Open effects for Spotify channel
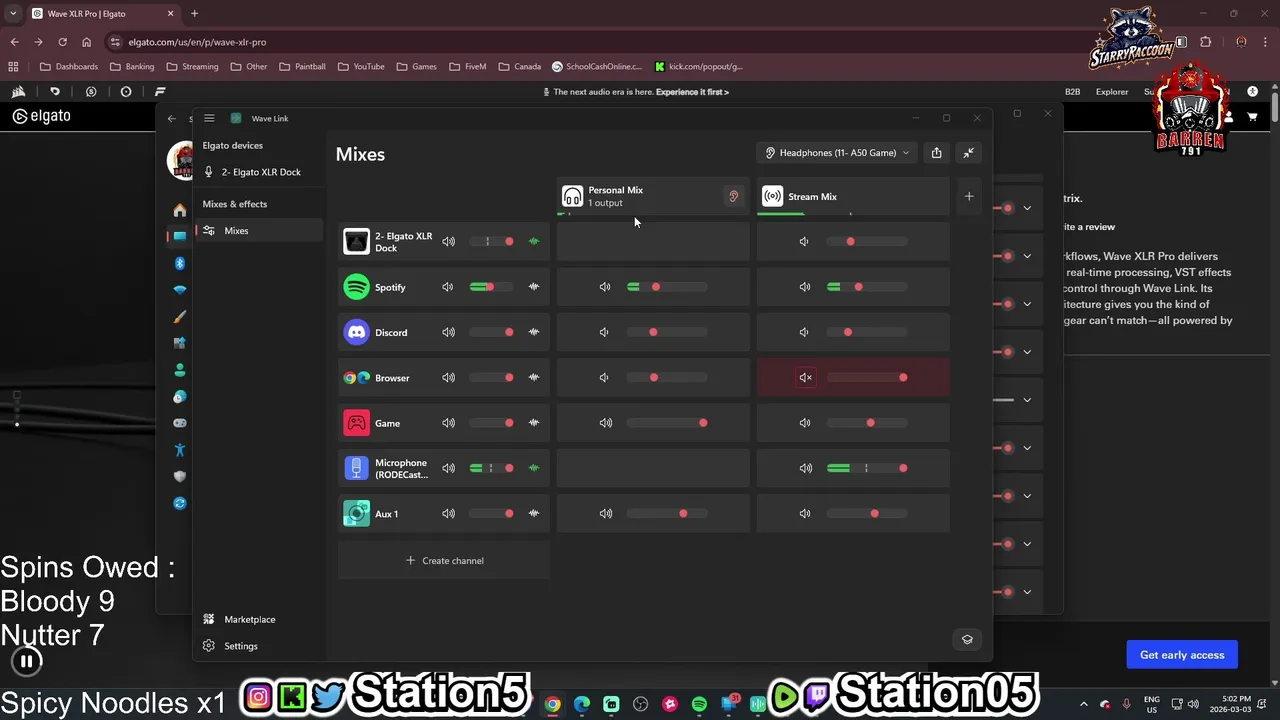1280x720 pixels. (534, 287)
